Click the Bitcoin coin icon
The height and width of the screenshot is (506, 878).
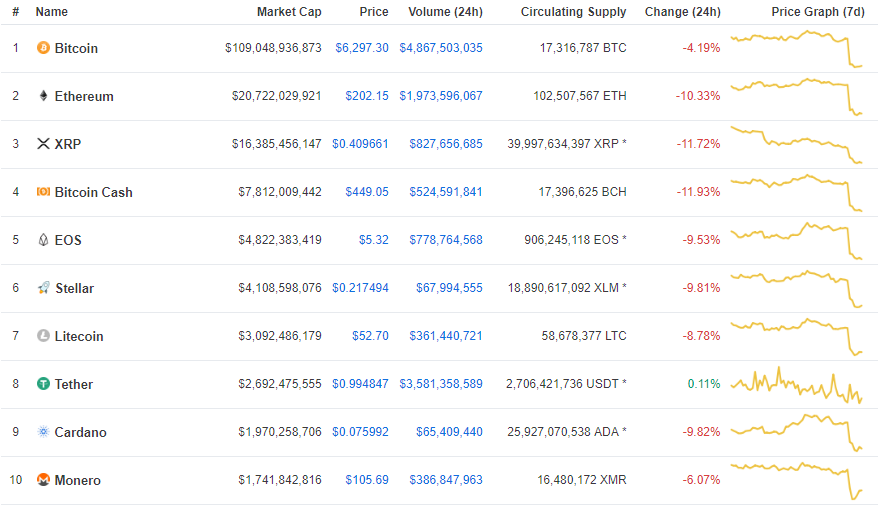[x=43, y=48]
